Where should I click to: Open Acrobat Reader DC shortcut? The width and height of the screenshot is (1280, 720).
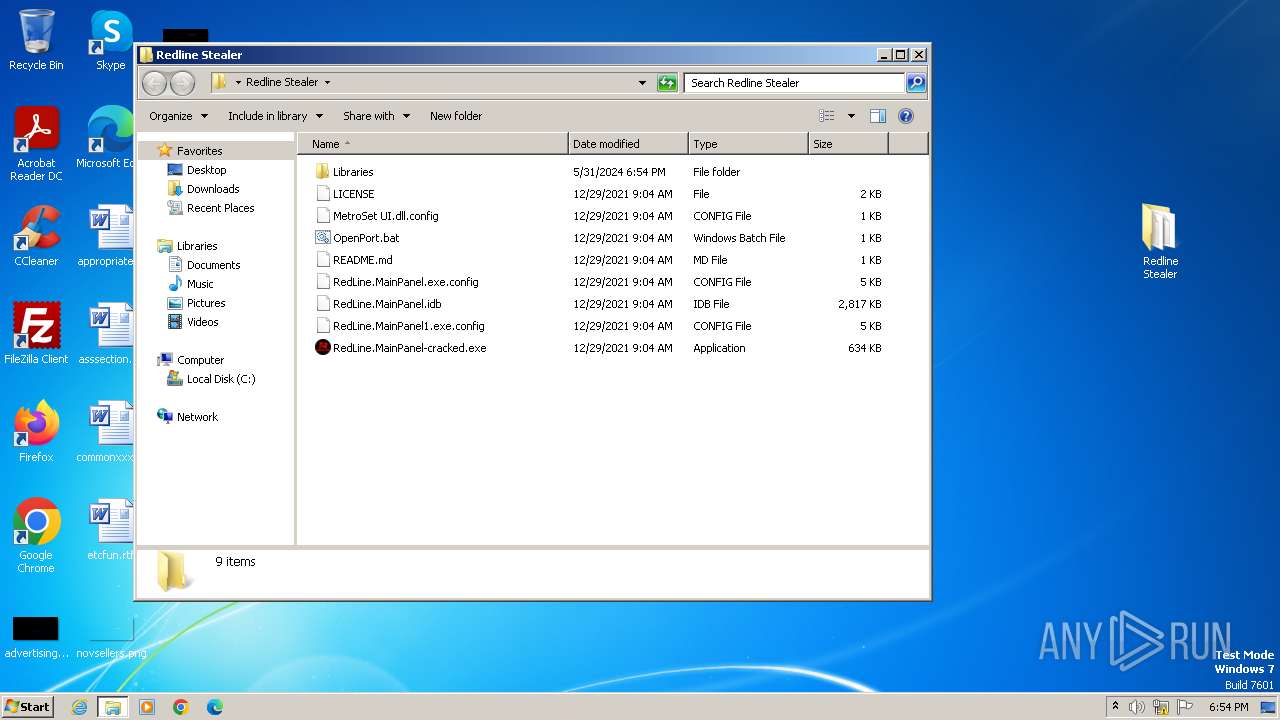pos(36,144)
